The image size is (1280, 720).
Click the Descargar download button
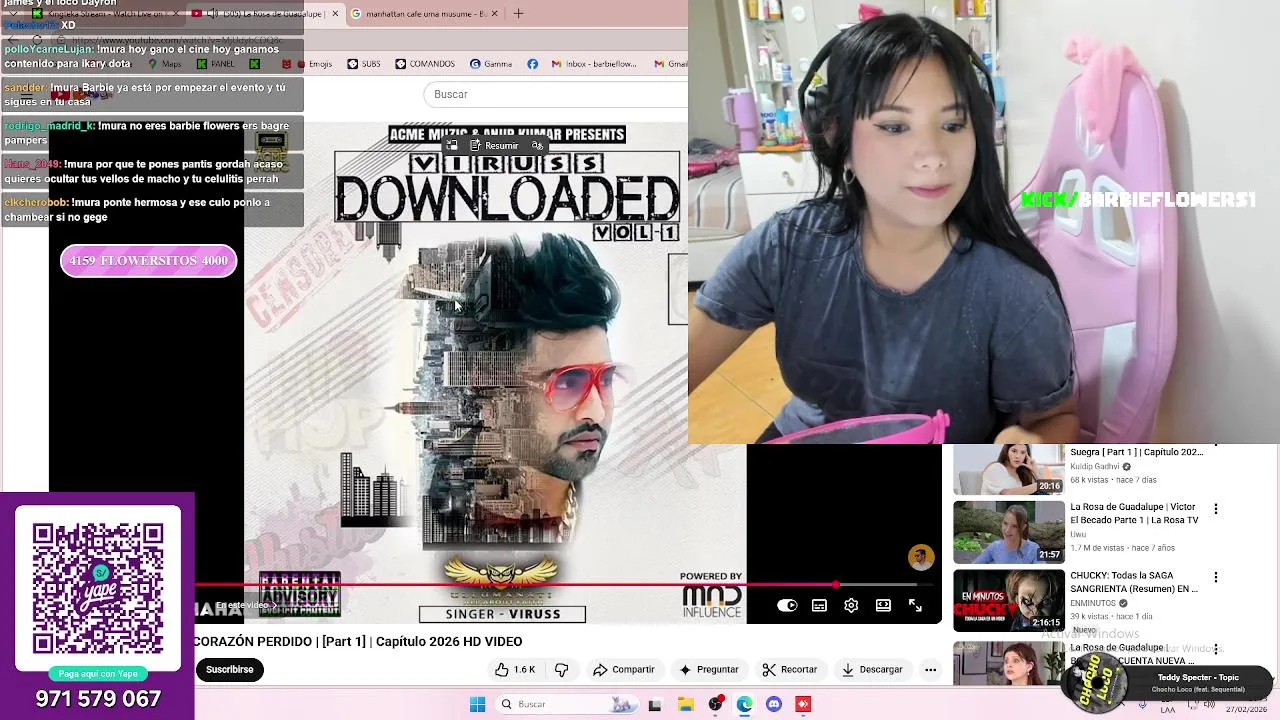pyautogui.click(x=872, y=670)
